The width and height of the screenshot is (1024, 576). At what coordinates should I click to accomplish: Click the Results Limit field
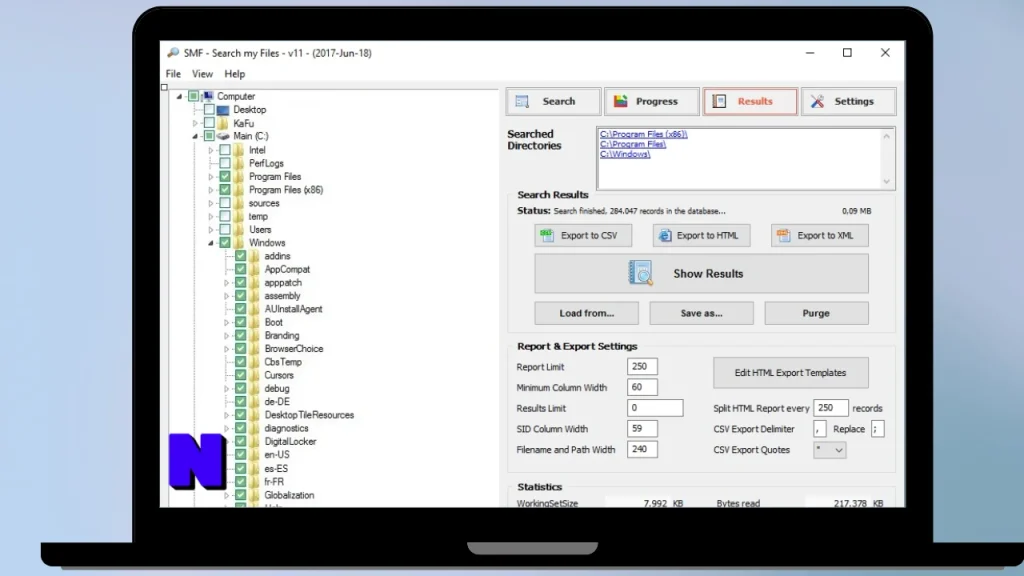tap(655, 408)
